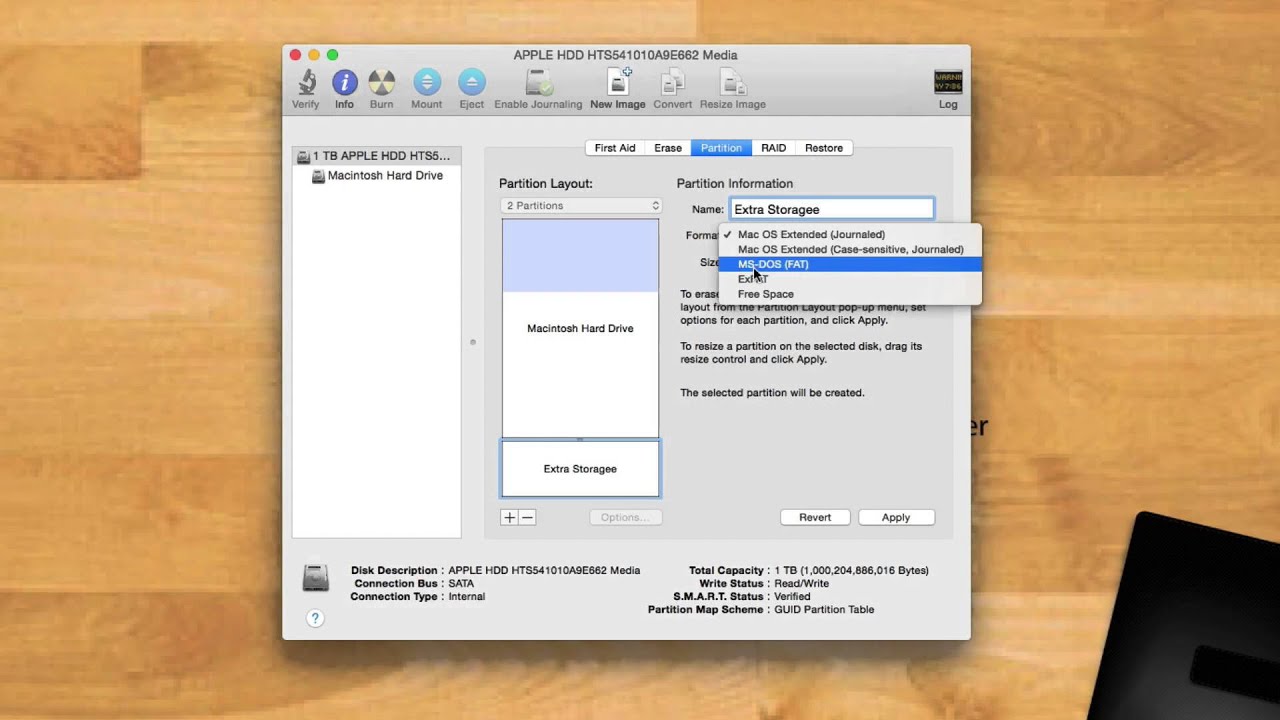Select Macintosh Hard Drive partition block
Image resolution: width=1280 pixels, height=720 pixels.
click(x=580, y=328)
